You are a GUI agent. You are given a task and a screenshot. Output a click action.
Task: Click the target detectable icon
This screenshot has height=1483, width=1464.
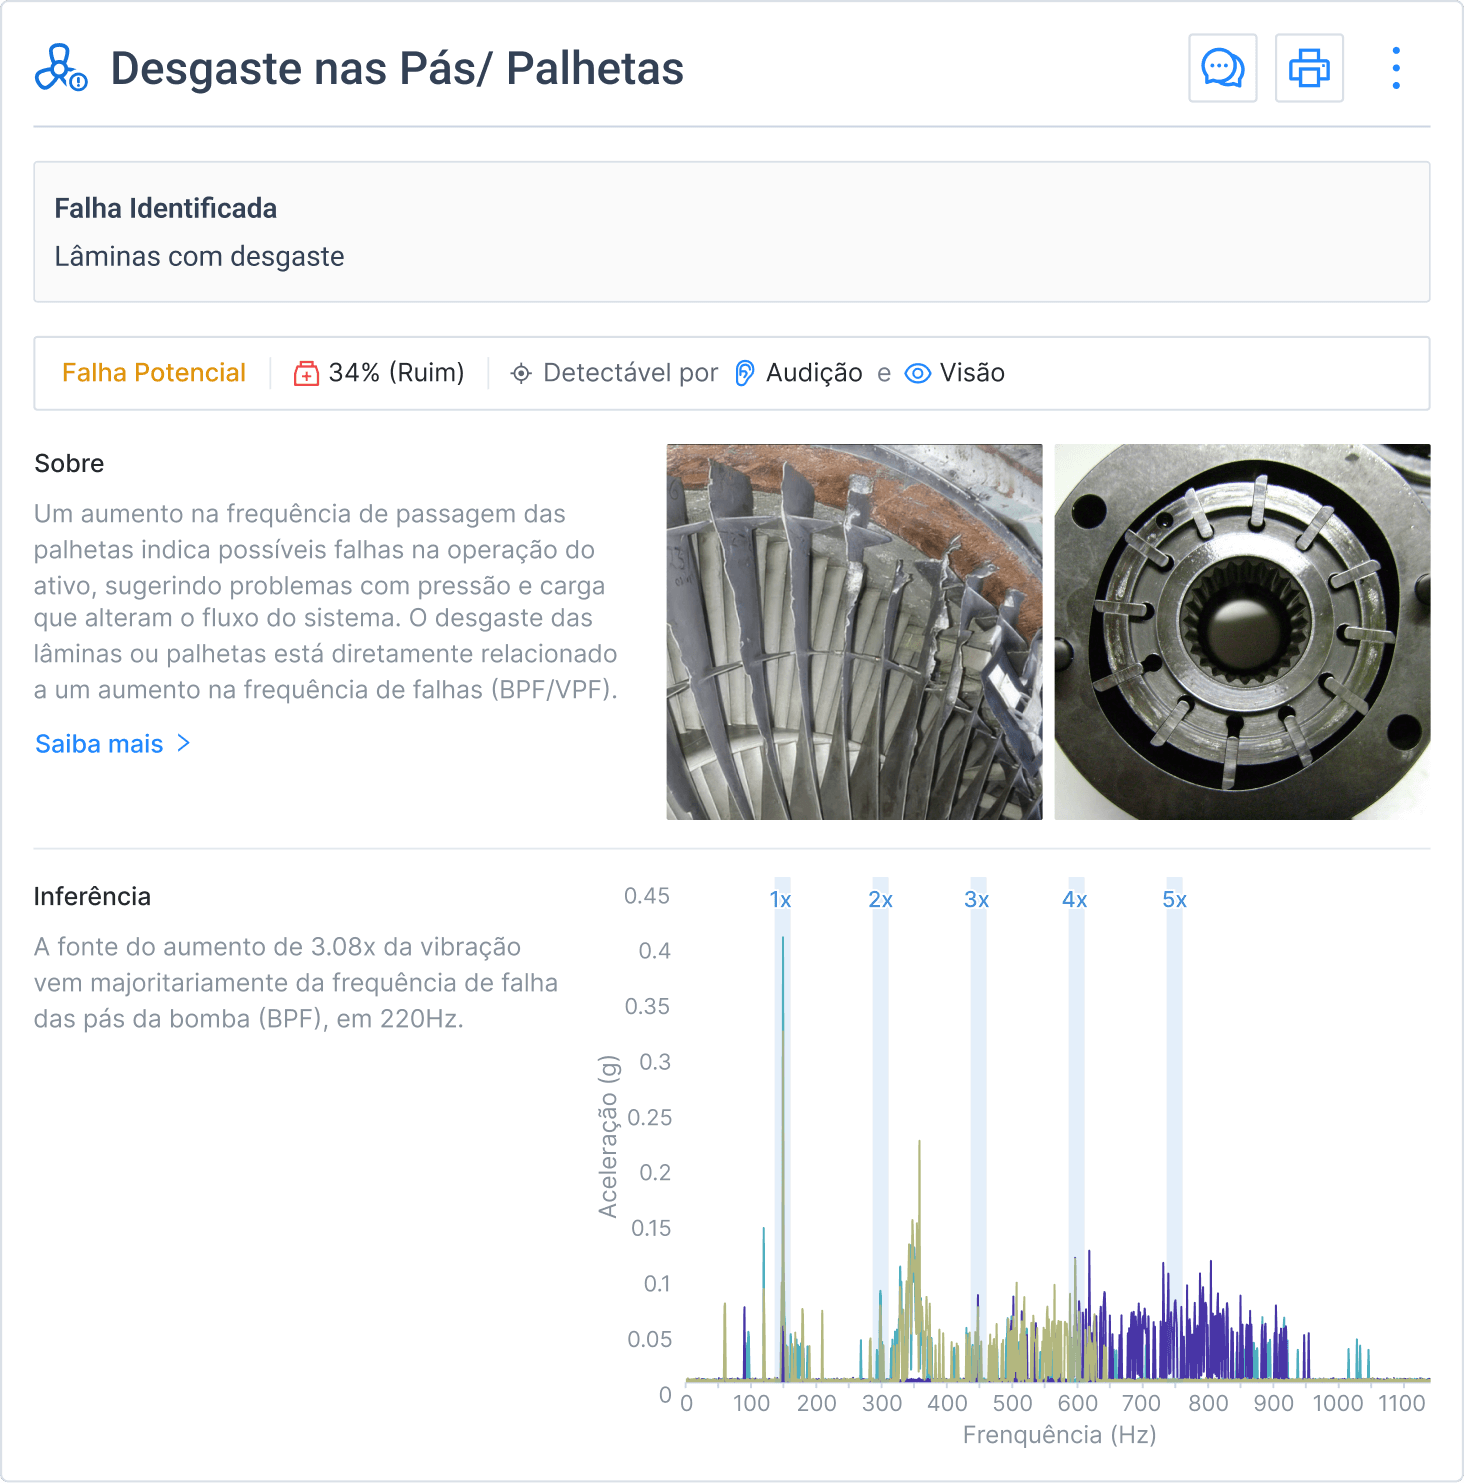pos(521,373)
